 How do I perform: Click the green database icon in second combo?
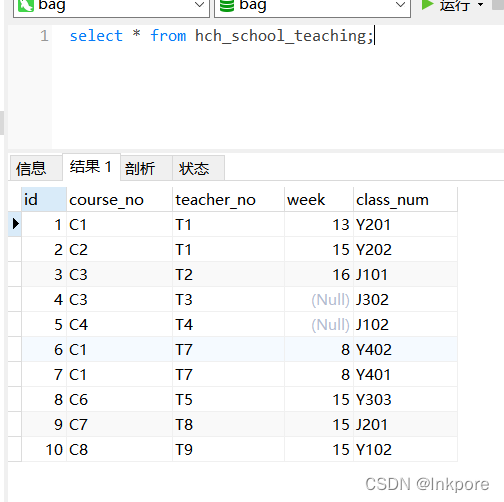pos(227,5)
